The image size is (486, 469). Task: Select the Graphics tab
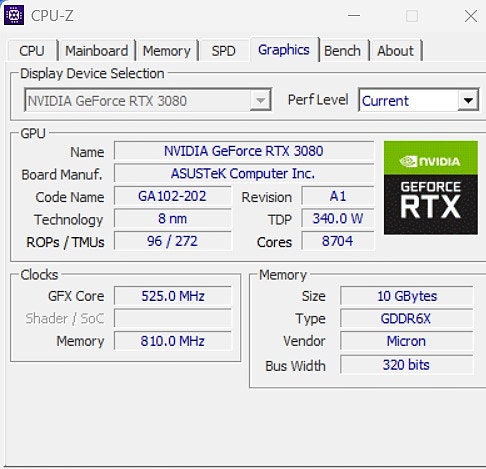tap(284, 50)
